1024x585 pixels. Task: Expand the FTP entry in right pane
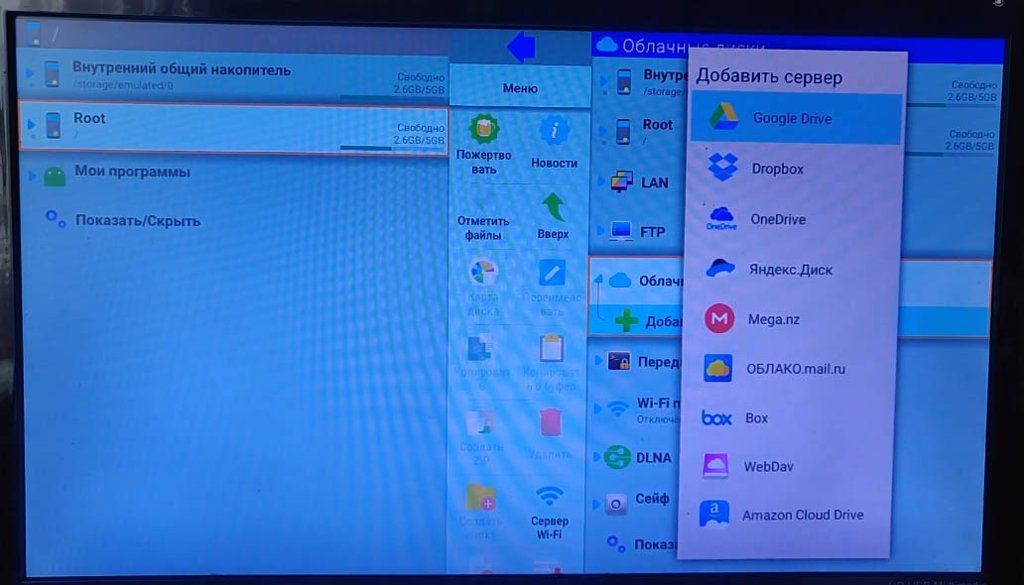(x=600, y=230)
